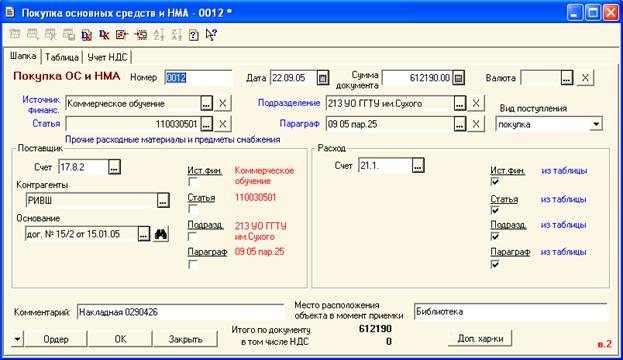Clear the Валюта field with X
This screenshot has height=360, width=623.
[585, 78]
